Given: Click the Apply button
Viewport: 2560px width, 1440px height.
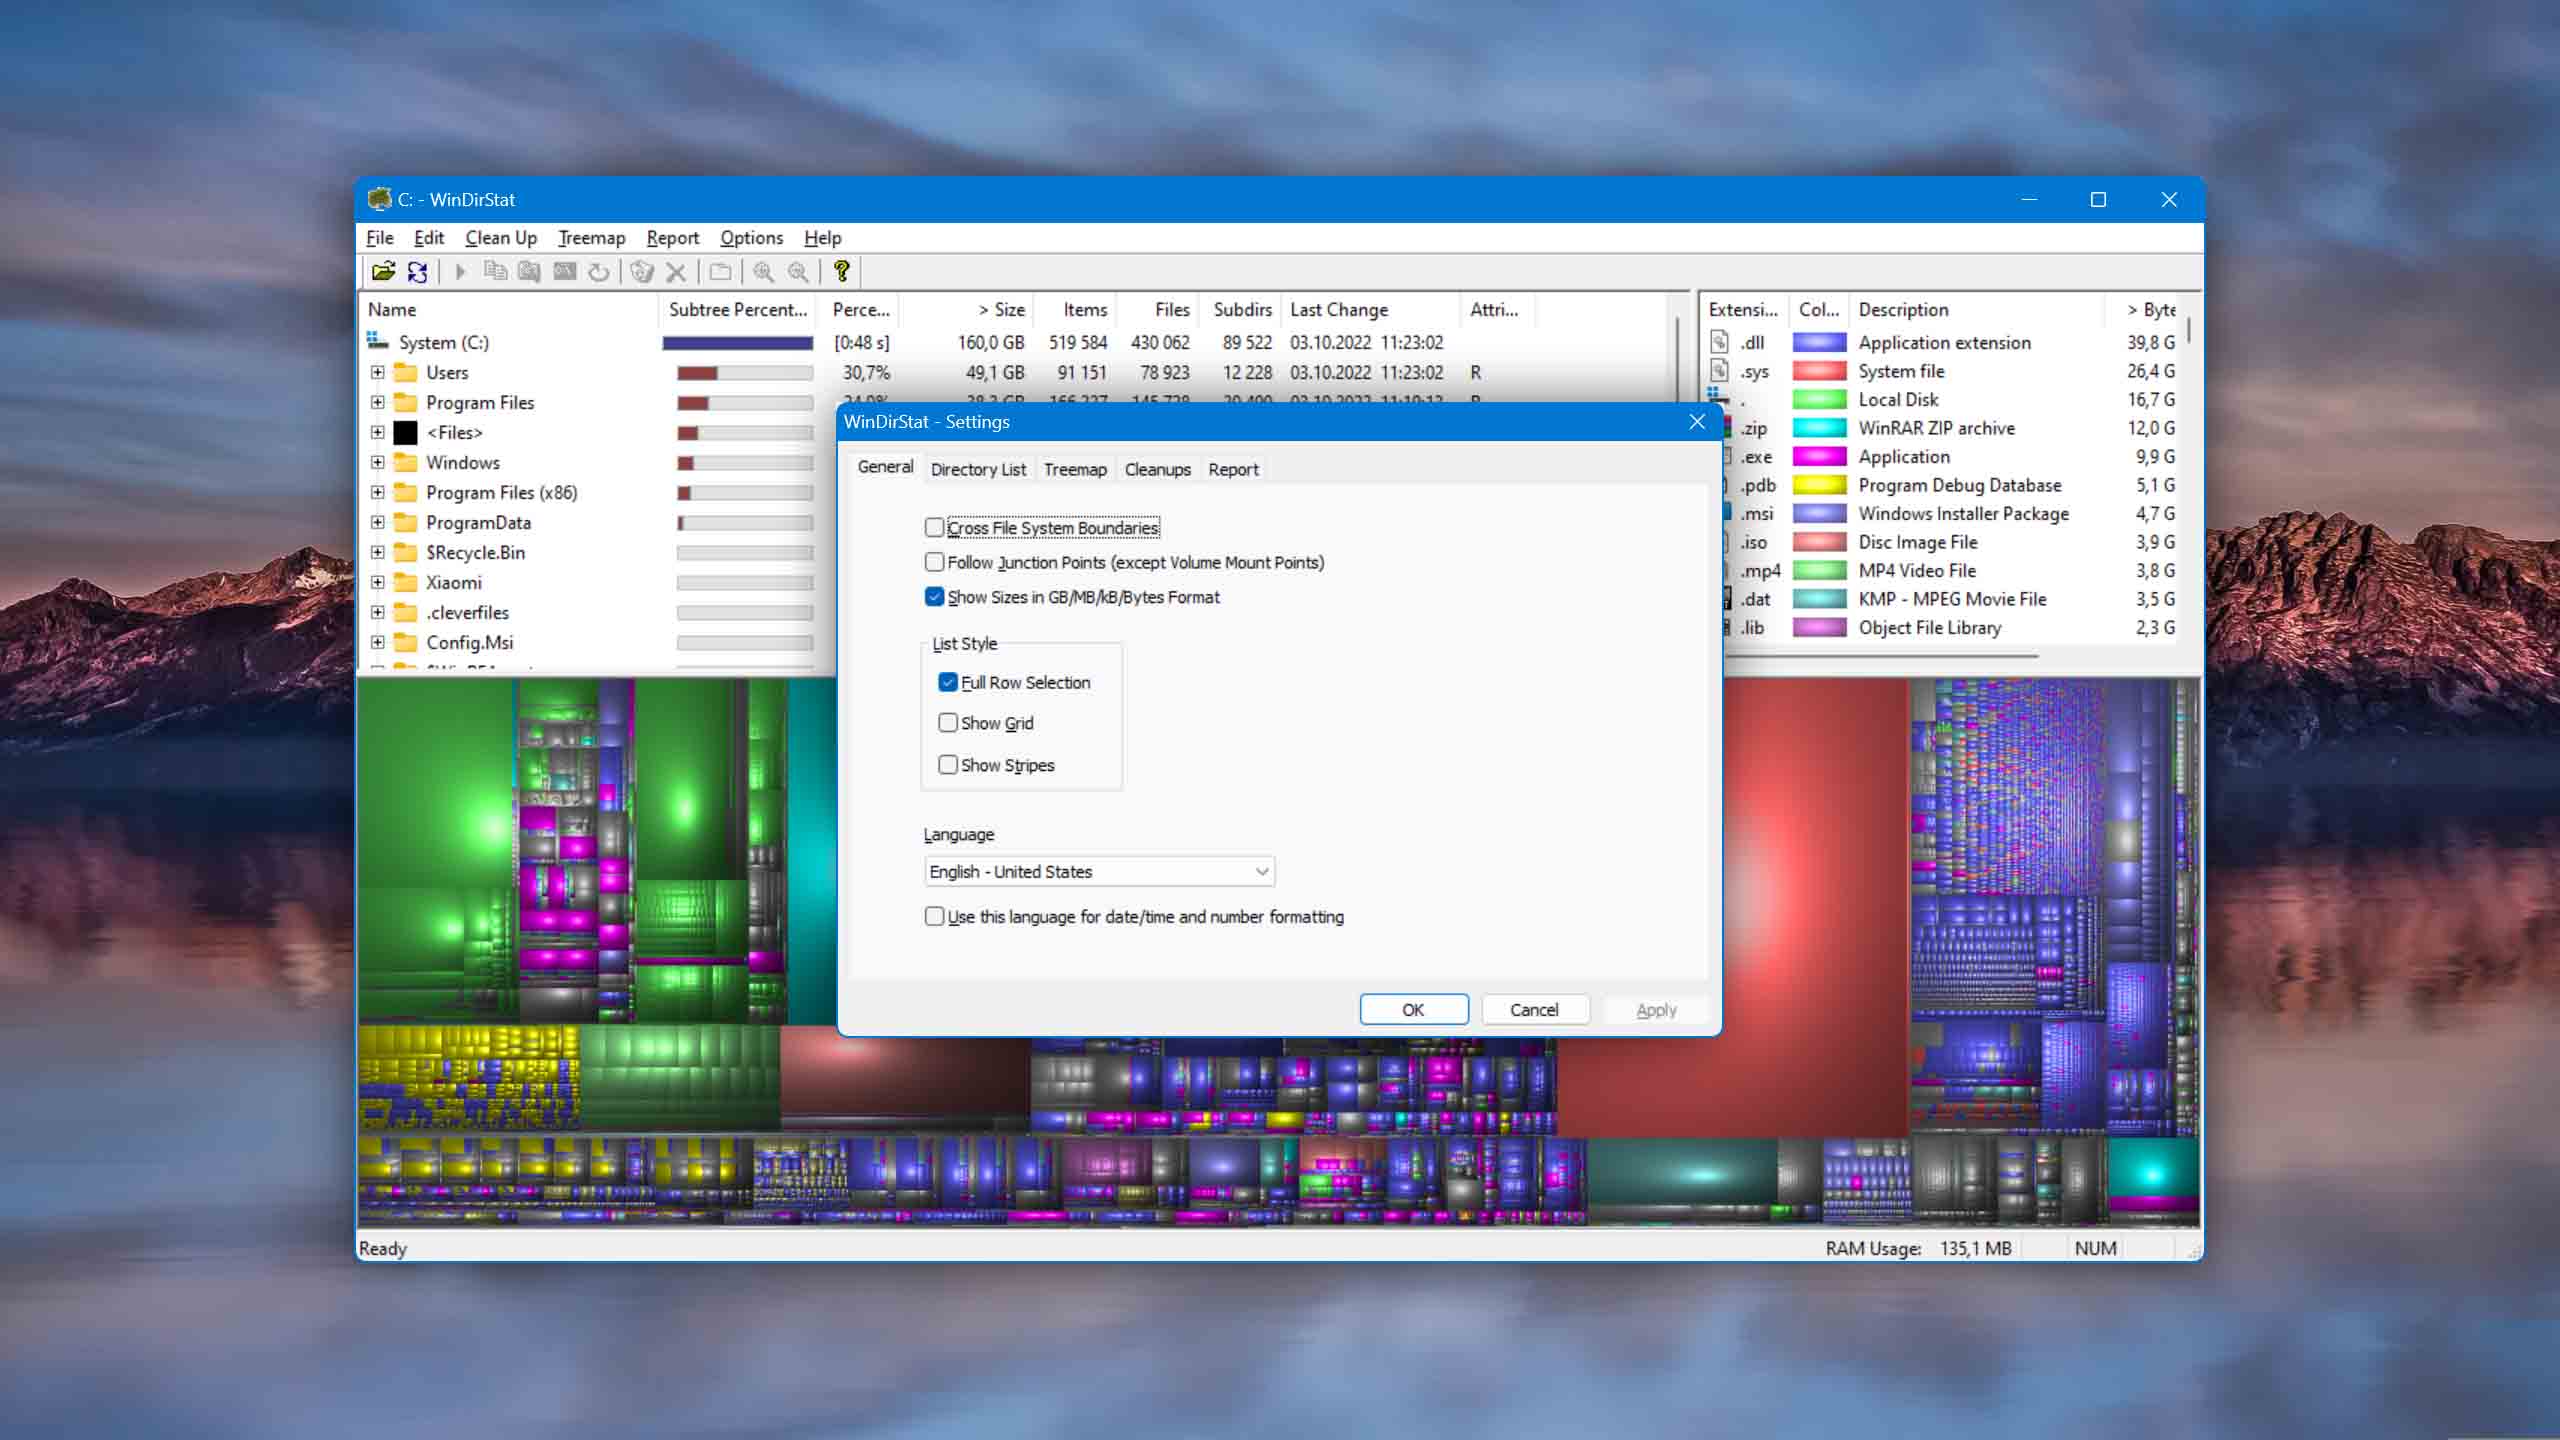Looking at the screenshot, I should click(1656, 1010).
